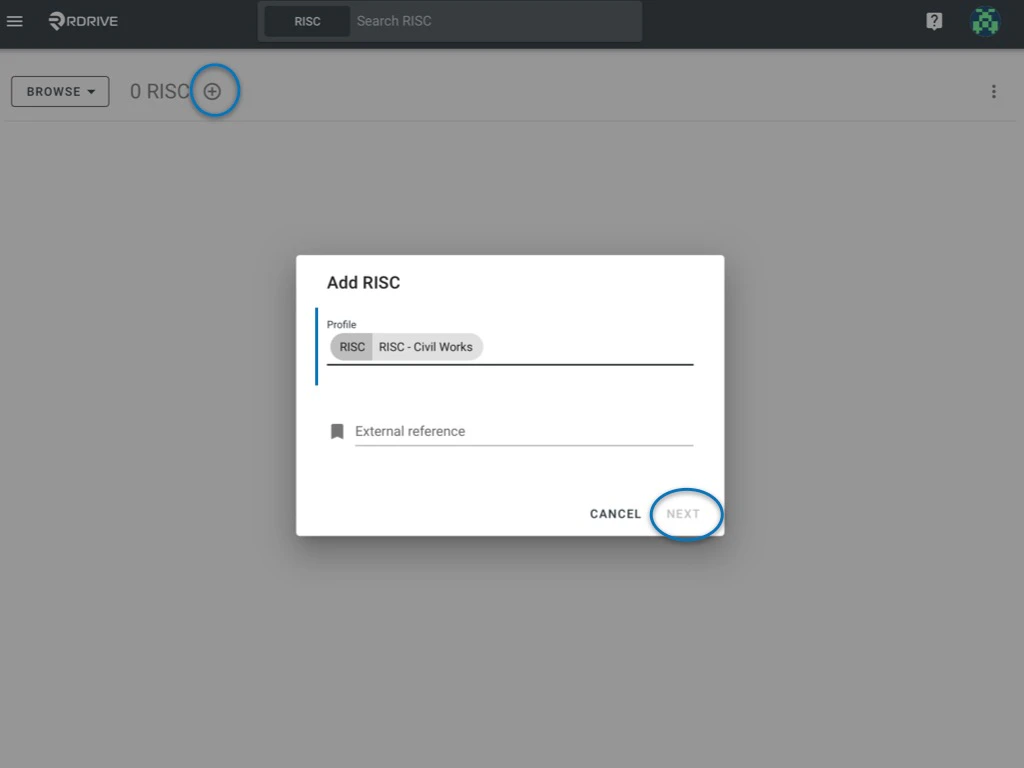Viewport: 1024px width, 768px height.
Task: Click the RDrive logo in the top bar
Action: (x=82, y=21)
